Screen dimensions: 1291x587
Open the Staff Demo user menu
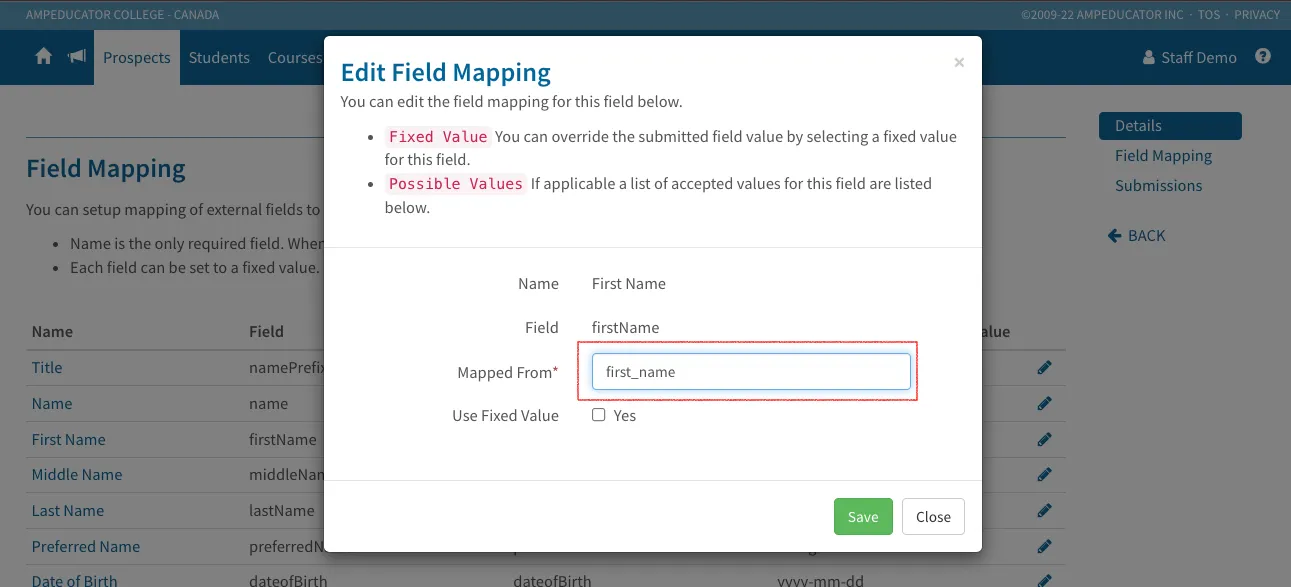[x=1190, y=57]
